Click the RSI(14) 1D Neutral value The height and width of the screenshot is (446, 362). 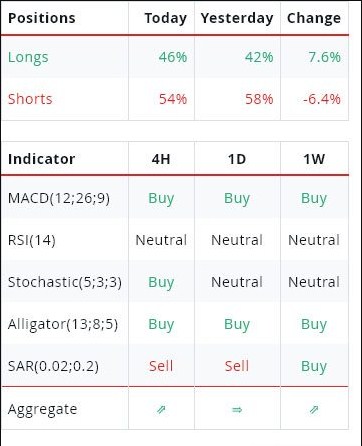[237, 240]
